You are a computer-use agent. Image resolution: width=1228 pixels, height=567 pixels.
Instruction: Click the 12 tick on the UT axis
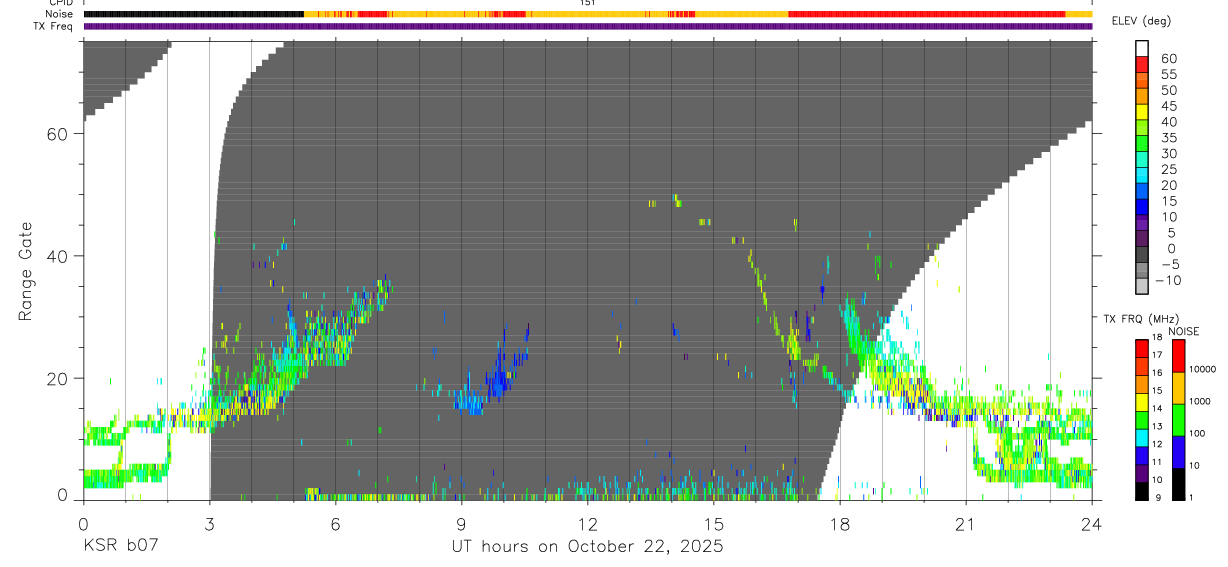point(587,523)
